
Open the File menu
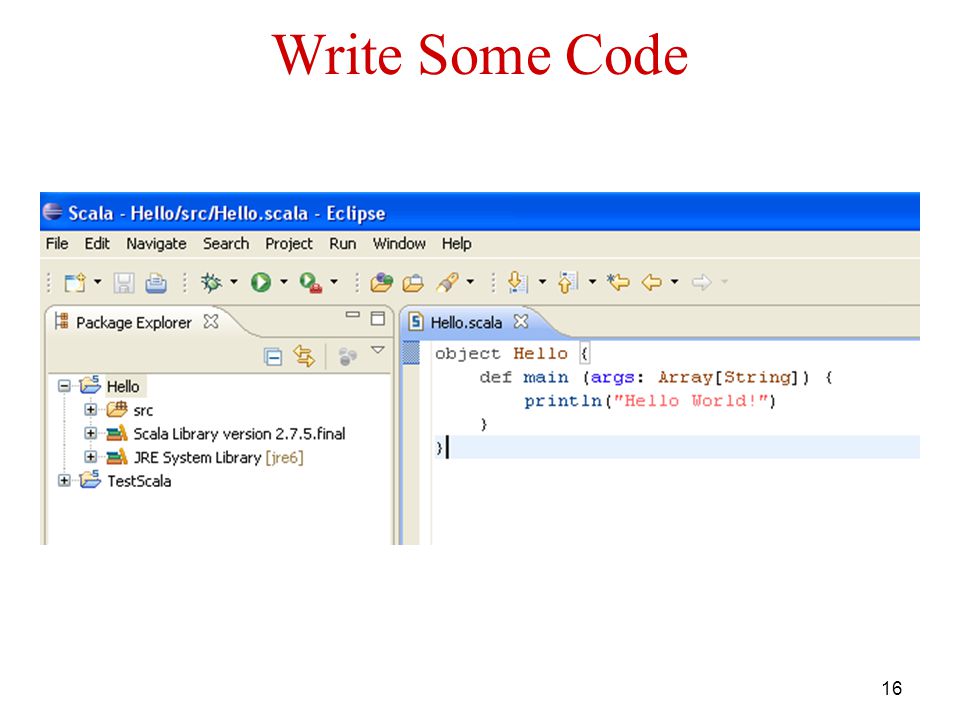(57, 244)
